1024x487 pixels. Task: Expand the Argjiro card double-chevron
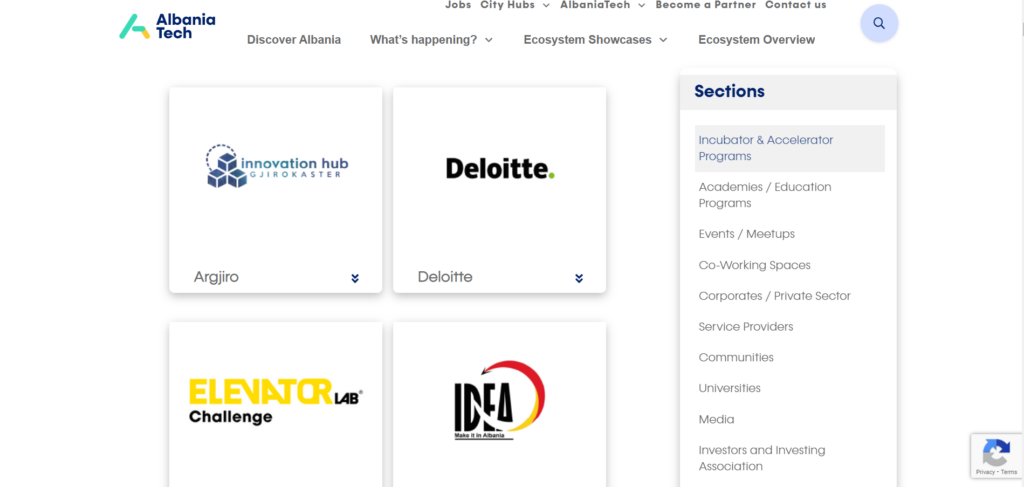355,278
